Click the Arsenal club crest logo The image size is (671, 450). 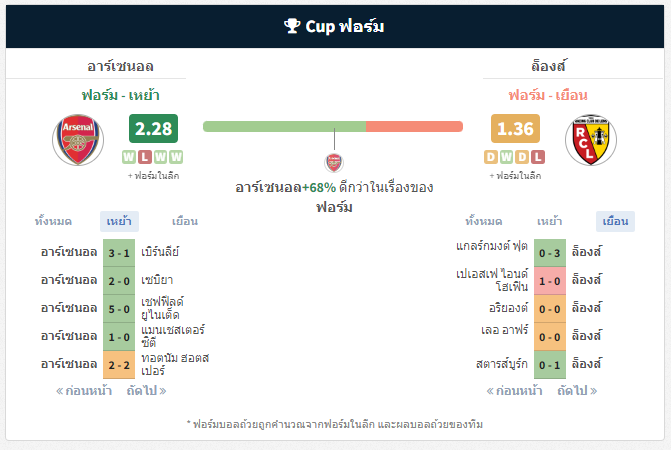point(78,140)
